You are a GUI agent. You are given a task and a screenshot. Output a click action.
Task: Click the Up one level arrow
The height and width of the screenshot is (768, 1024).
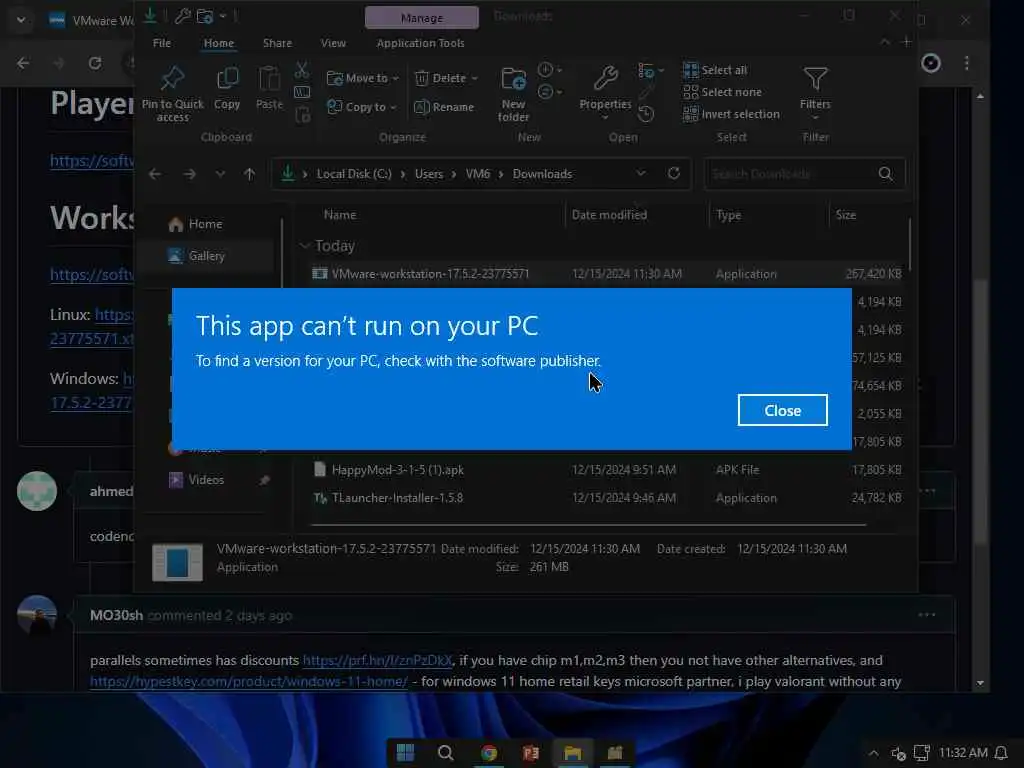pos(249,174)
